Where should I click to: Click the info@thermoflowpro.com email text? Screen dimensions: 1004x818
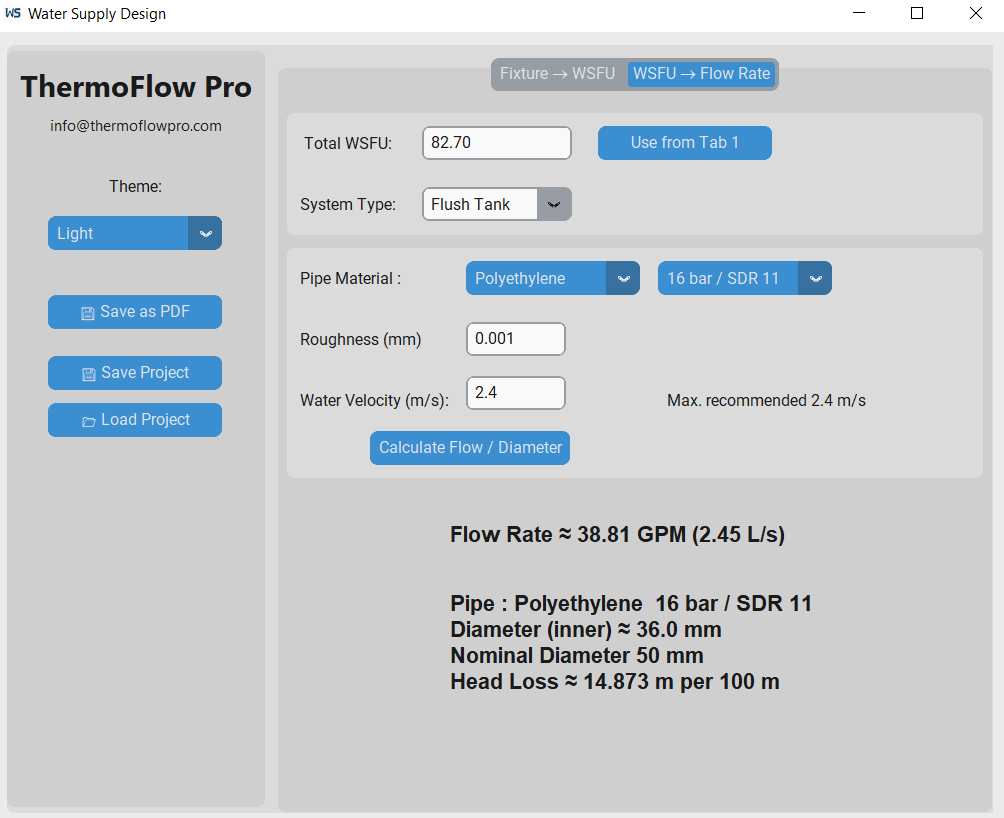pos(136,126)
